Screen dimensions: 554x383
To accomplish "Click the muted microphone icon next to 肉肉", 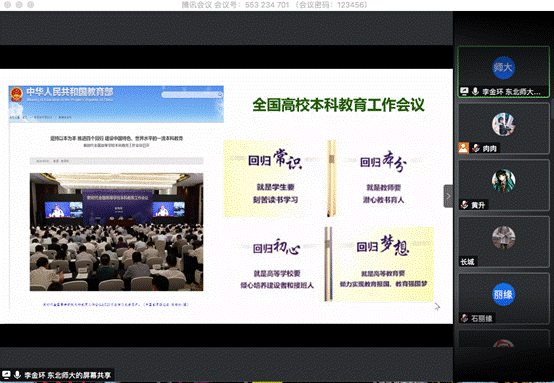I will [476, 148].
